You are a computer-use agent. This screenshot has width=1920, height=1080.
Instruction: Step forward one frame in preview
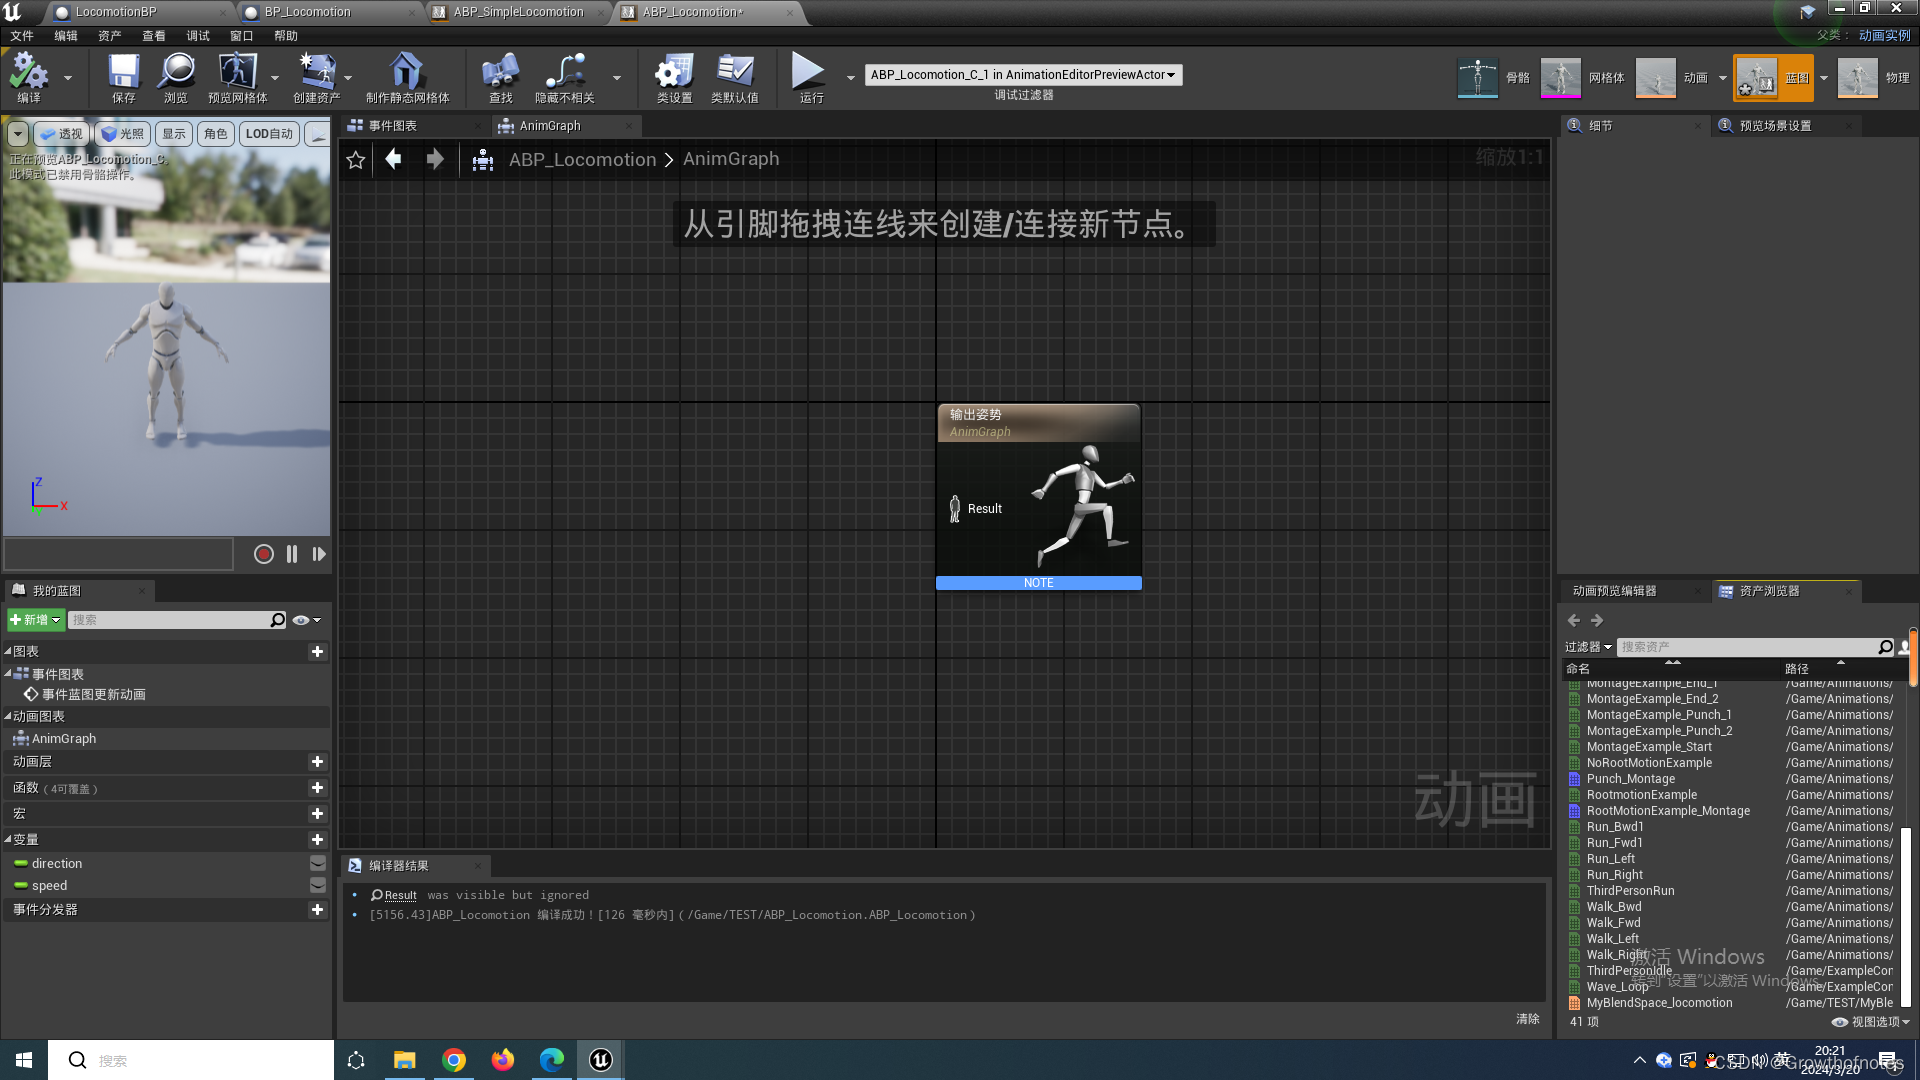coord(319,554)
